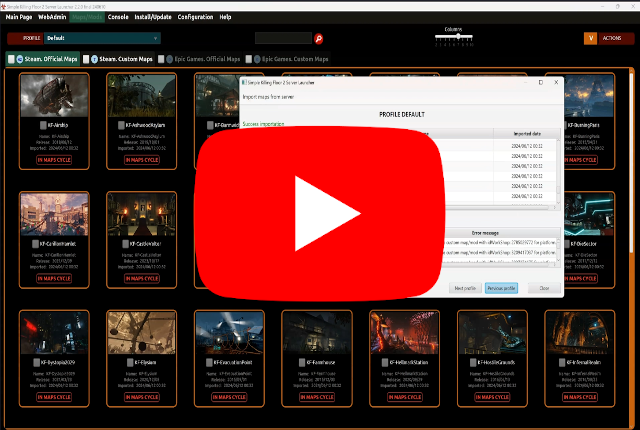Select the Maps/Mods menu item
640x430 pixels.
click(x=87, y=17)
